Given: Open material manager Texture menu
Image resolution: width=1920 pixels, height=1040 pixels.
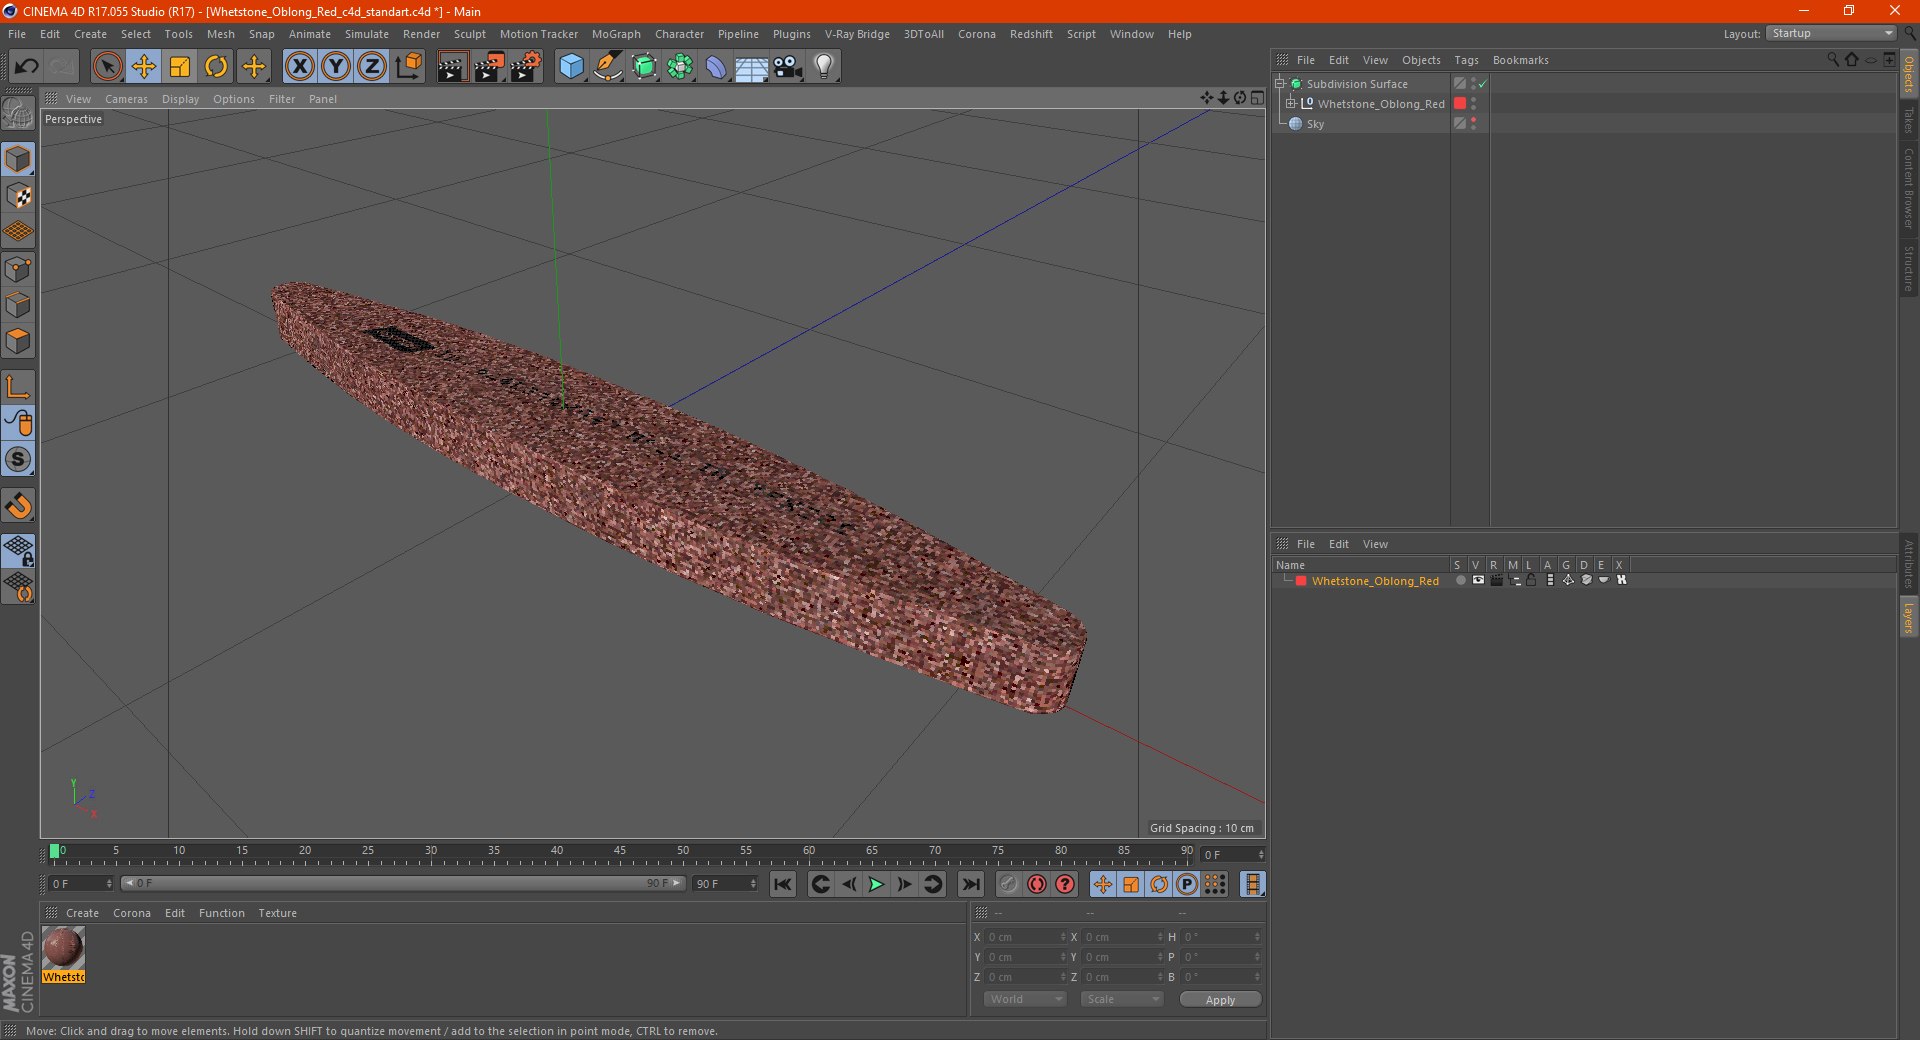Looking at the screenshot, I should click(277, 913).
